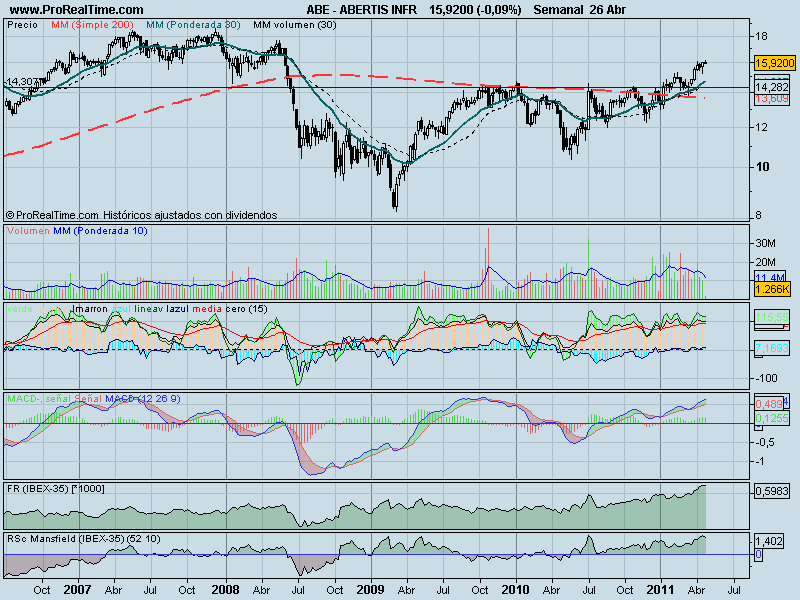The width and height of the screenshot is (800, 600).
Task: Click the www.ProRealTime.com header text
Action: click(77, 10)
